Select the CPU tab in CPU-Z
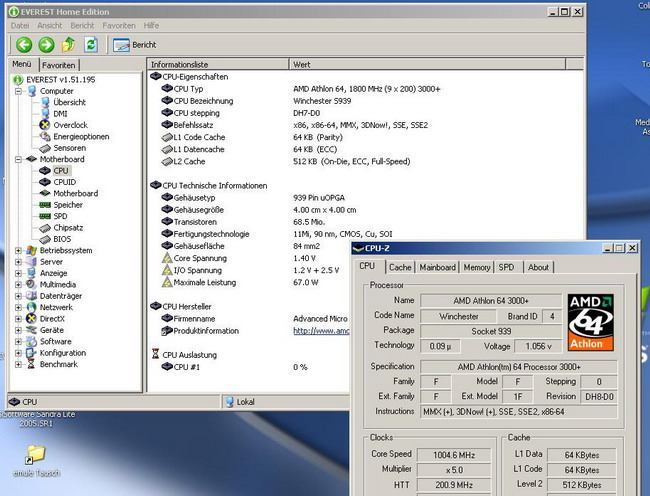Screen dimensions: 650x496 (367, 266)
